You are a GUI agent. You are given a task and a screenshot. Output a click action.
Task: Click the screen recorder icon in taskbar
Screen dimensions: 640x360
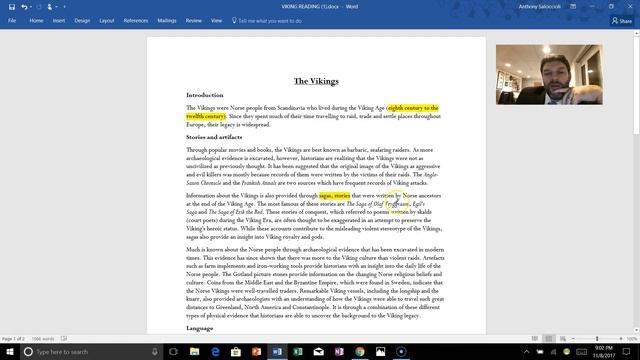[401, 351]
